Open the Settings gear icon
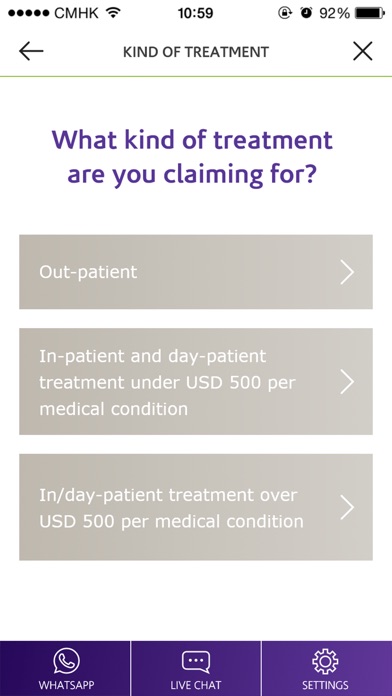The image size is (392, 696). [325, 662]
